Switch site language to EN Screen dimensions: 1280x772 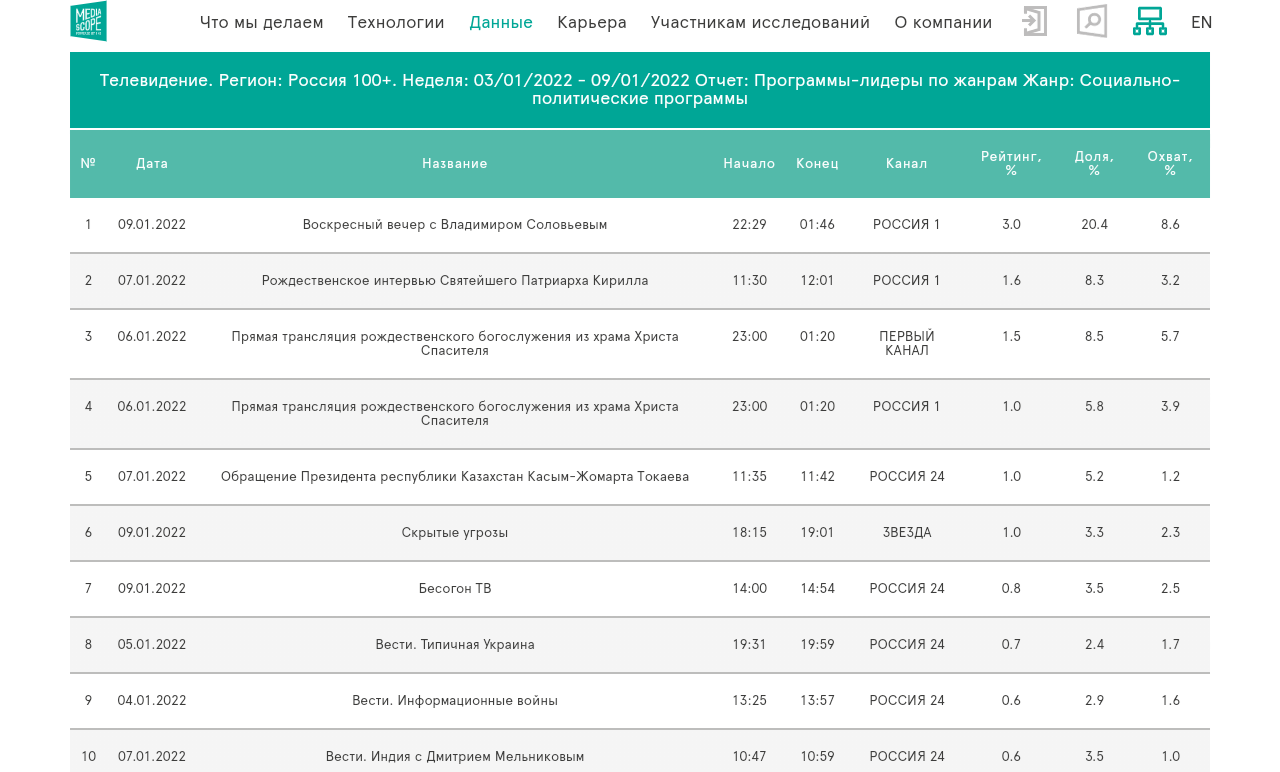(x=1201, y=22)
